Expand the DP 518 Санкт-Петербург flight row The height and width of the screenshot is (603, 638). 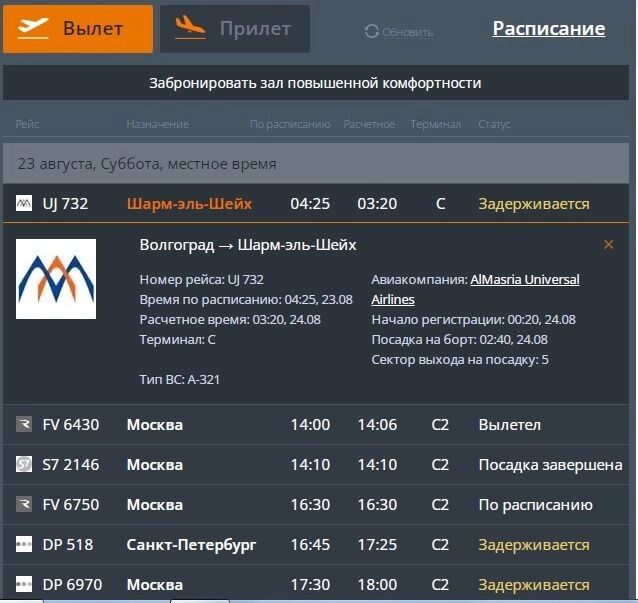[191, 545]
